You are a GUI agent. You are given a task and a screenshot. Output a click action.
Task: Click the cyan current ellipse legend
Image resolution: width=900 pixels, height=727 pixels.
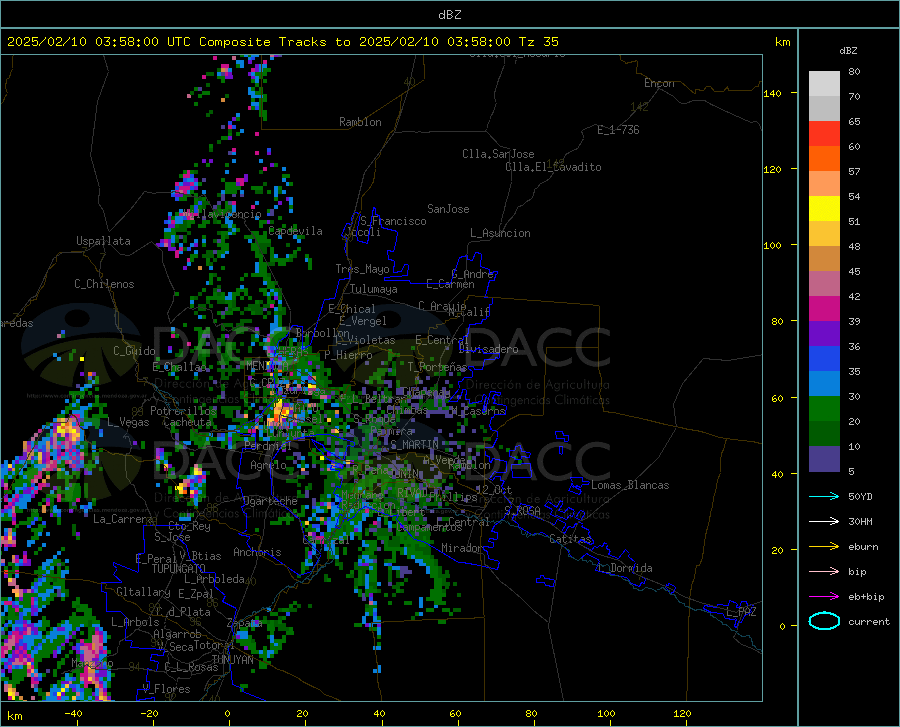click(x=824, y=621)
